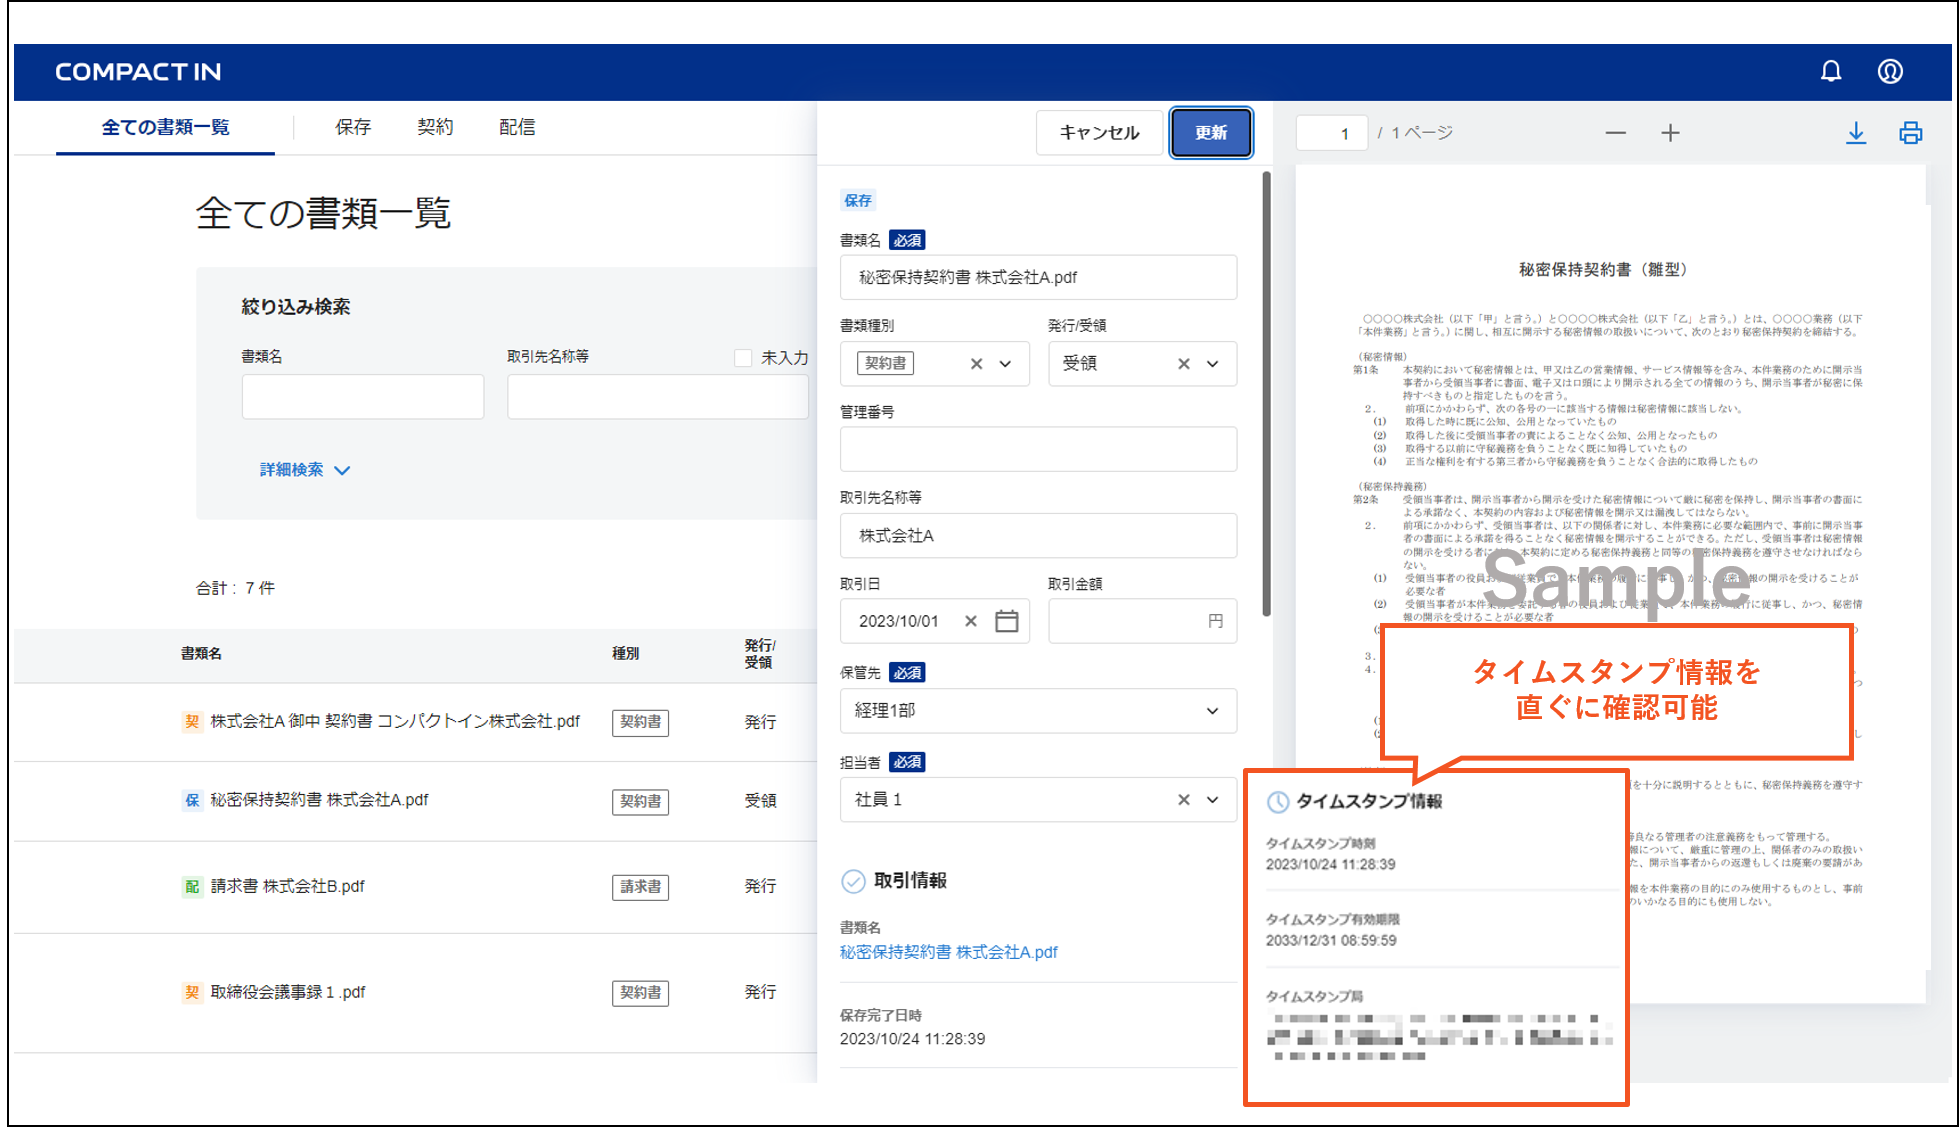This screenshot has height=1127, width=1959.
Task: Clear the 担当者 社員1 selection
Action: pos(1183,800)
